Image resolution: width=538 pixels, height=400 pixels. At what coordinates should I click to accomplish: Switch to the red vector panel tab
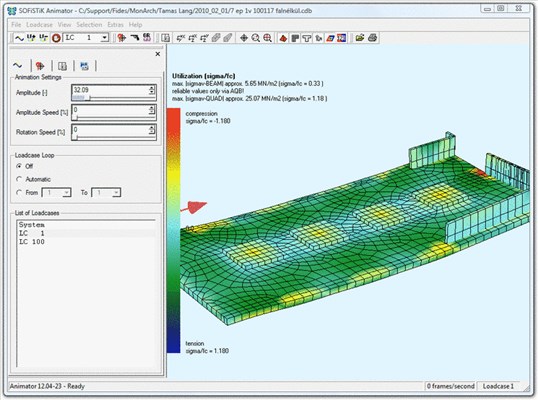click(40, 66)
